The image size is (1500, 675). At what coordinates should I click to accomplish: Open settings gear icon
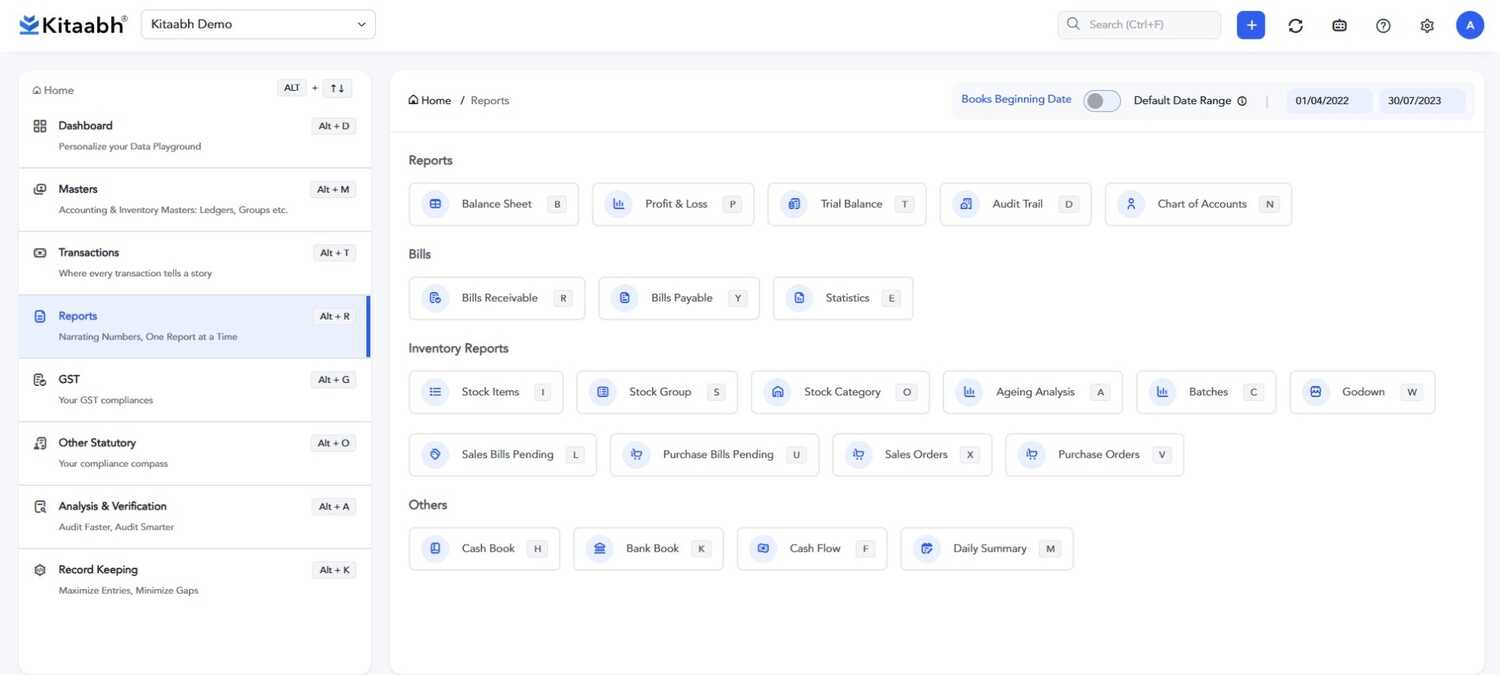1427,25
